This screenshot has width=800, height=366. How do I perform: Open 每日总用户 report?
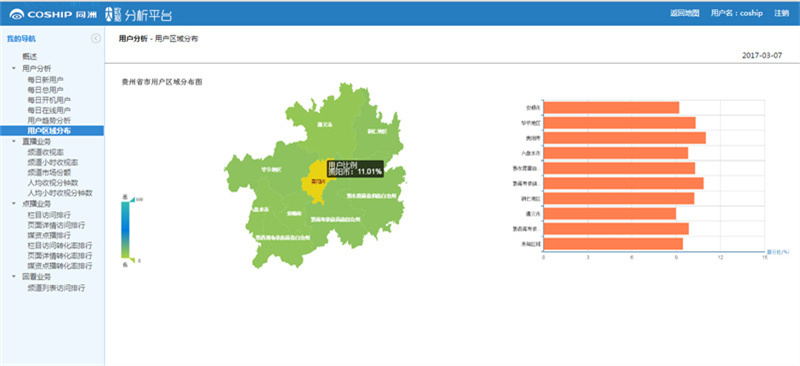coord(45,90)
